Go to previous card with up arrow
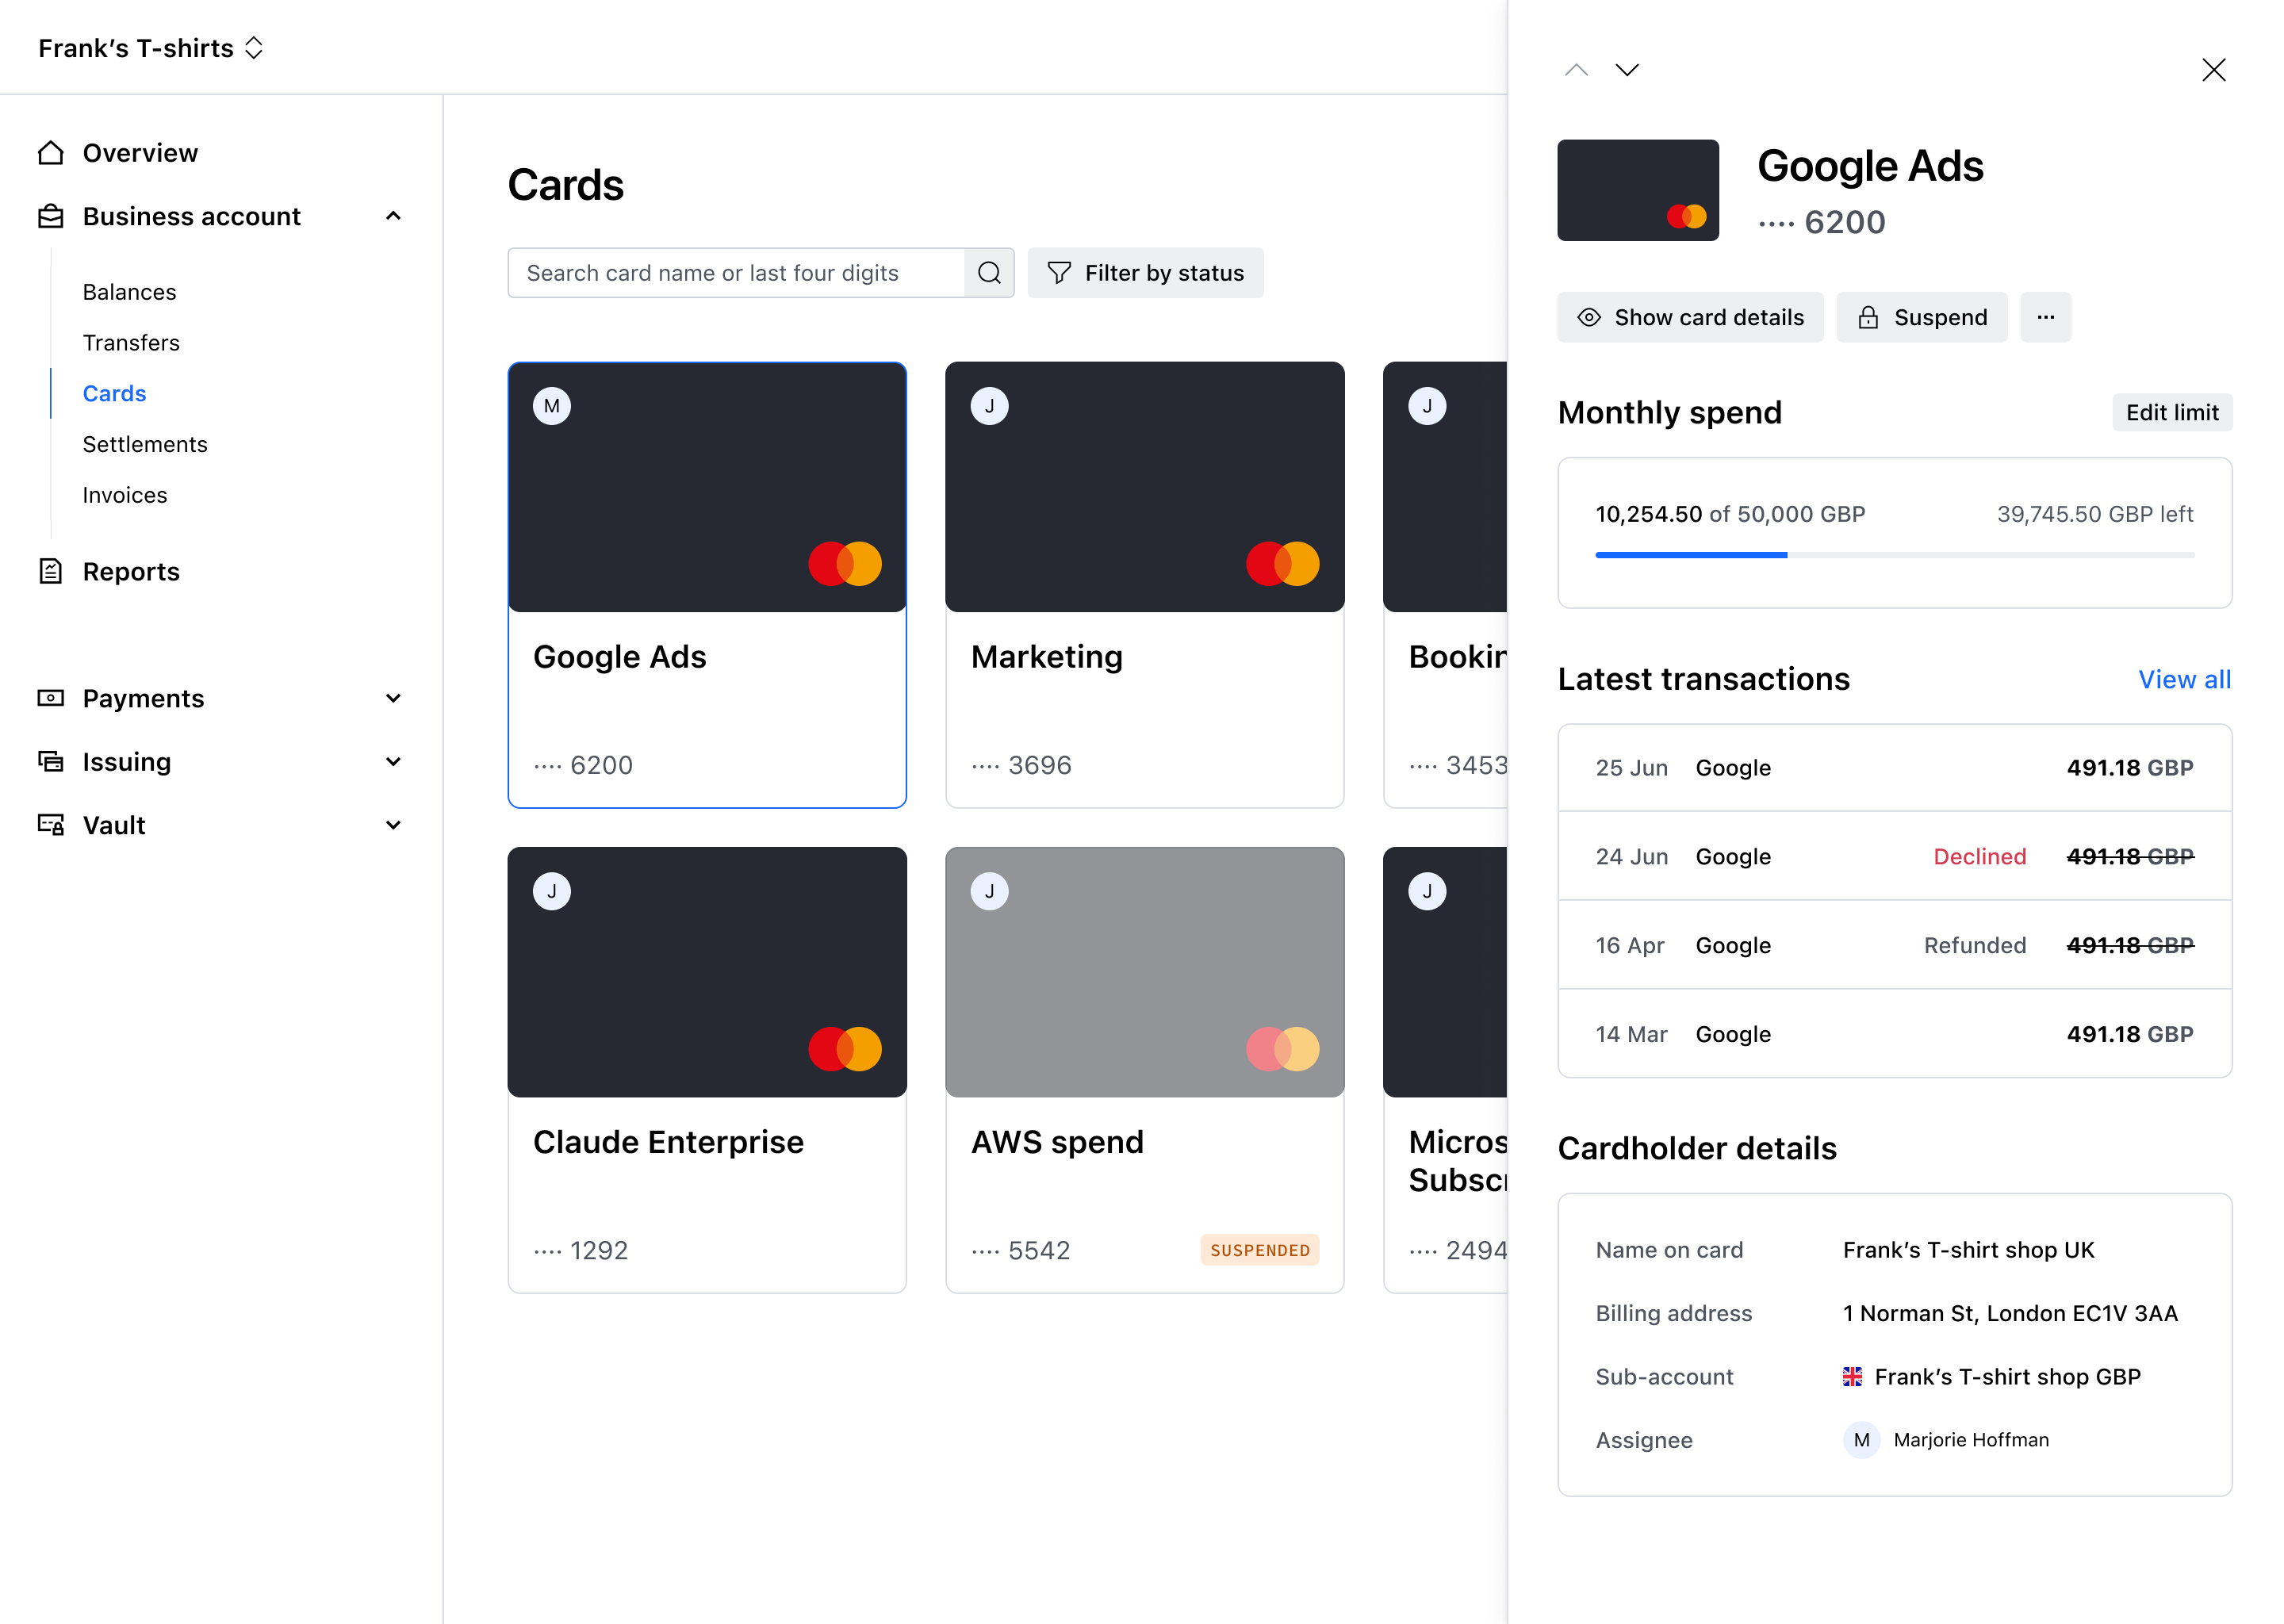Viewport: 2284px width, 1624px height. pos(1576,70)
